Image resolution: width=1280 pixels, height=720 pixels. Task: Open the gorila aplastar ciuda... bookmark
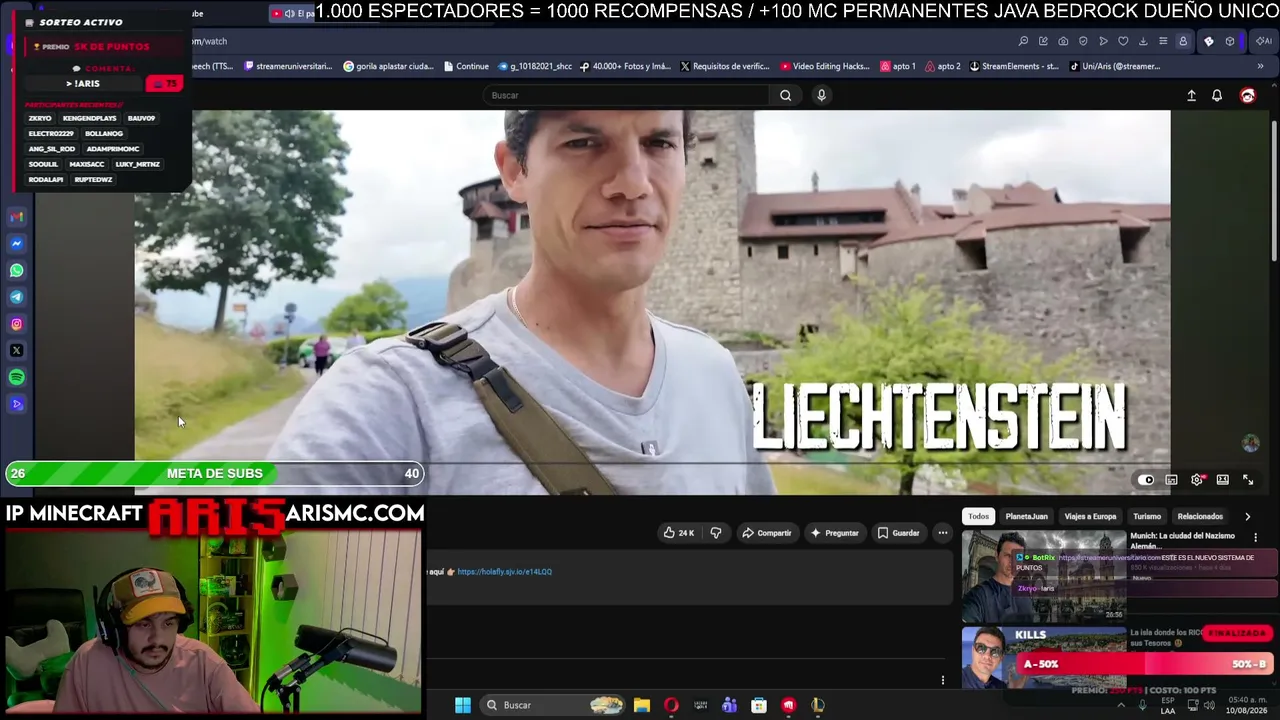[x=388, y=66]
